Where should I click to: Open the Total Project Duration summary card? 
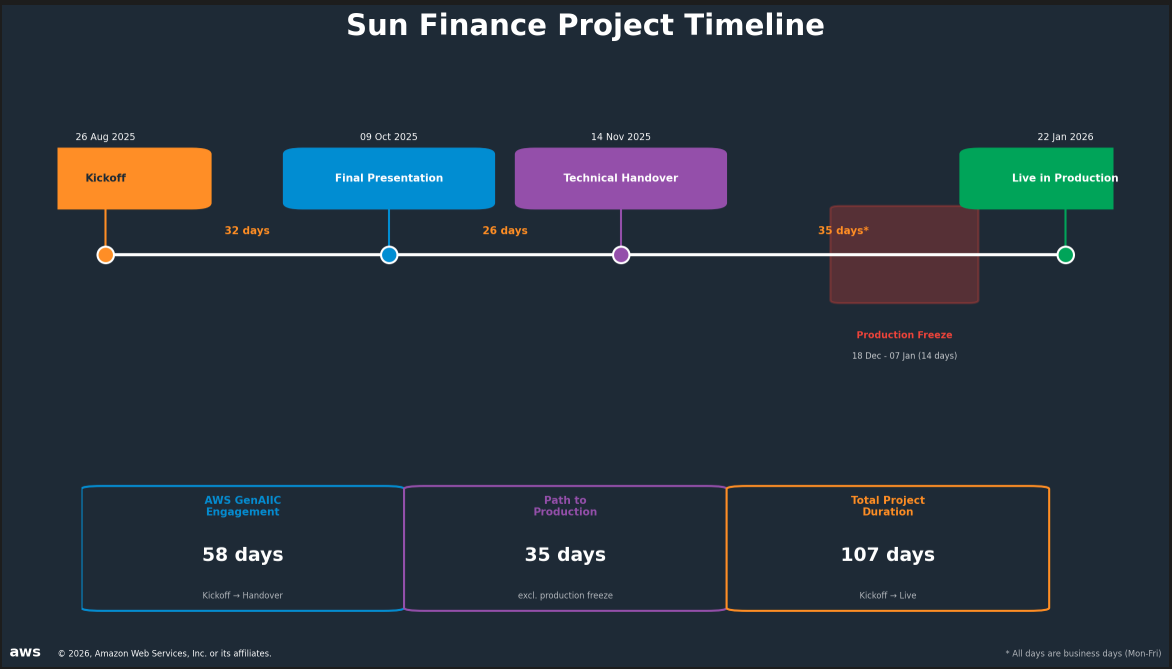pos(888,548)
